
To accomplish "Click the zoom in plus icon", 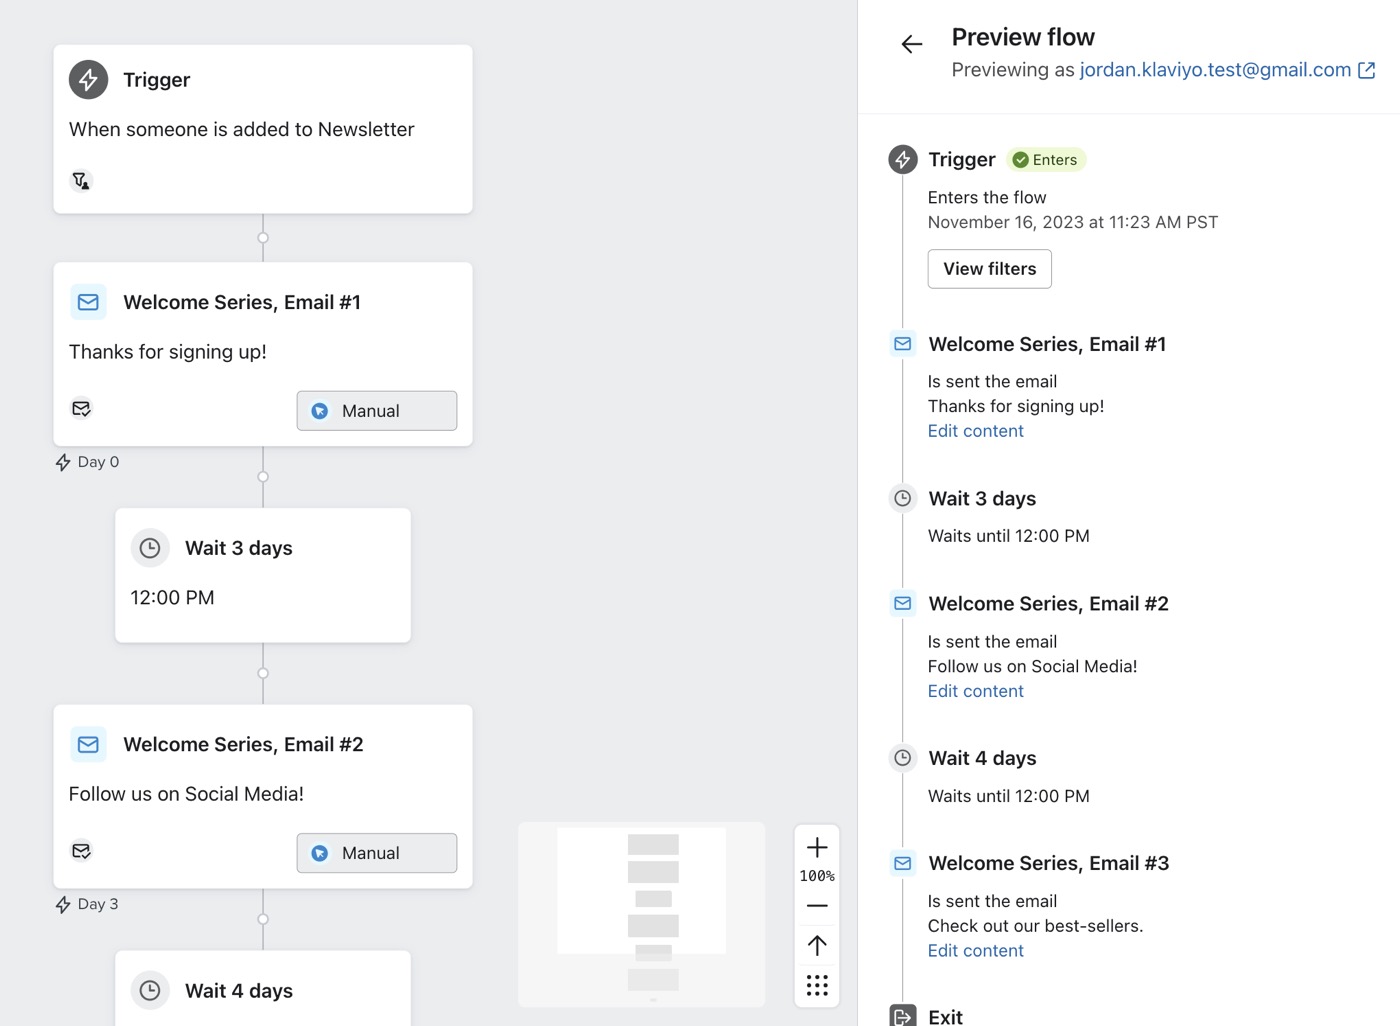I will click(x=817, y=848).
